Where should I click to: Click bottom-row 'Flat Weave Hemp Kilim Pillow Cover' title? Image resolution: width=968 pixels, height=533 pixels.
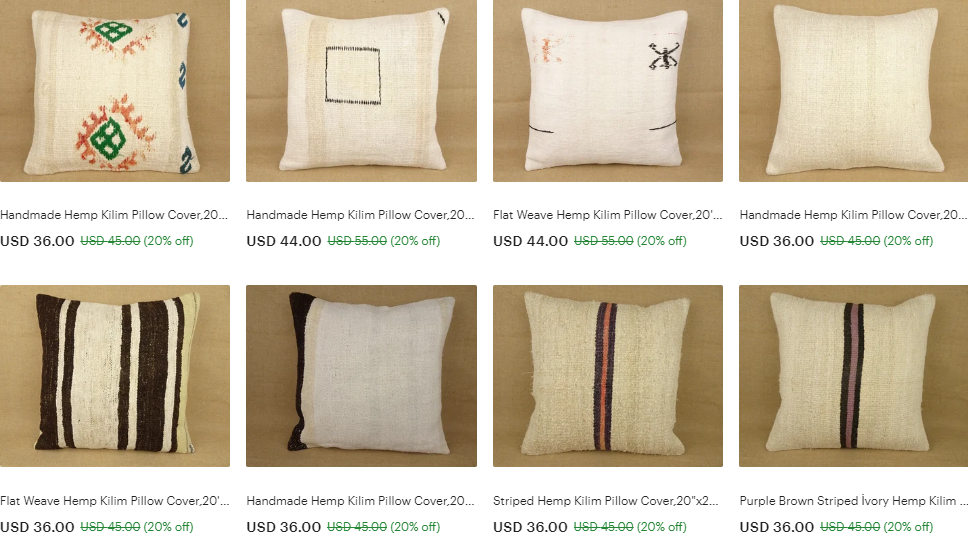pyautogui.click(x=115, y=501)
